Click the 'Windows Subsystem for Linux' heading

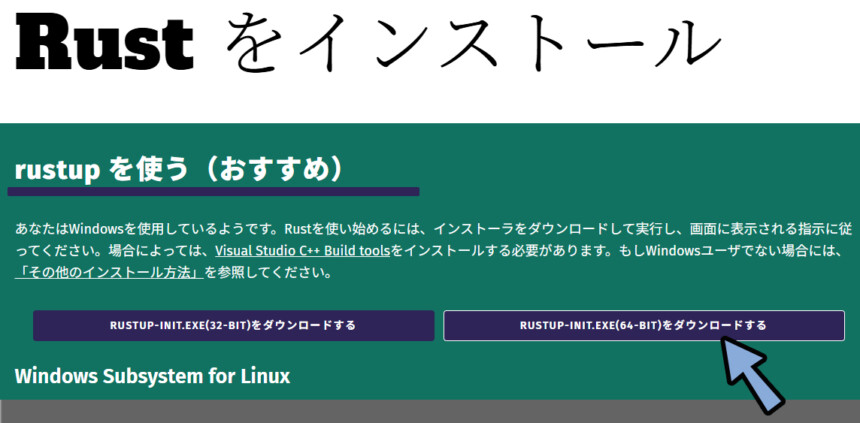(152, 376)
